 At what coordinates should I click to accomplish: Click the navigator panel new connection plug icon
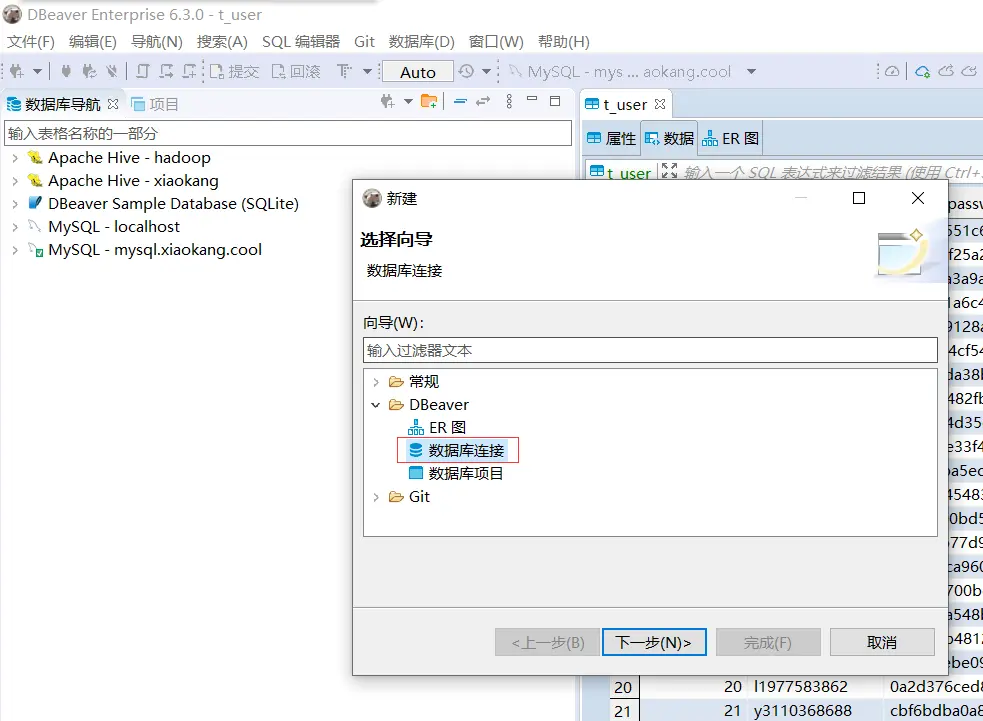coord(388,101)
